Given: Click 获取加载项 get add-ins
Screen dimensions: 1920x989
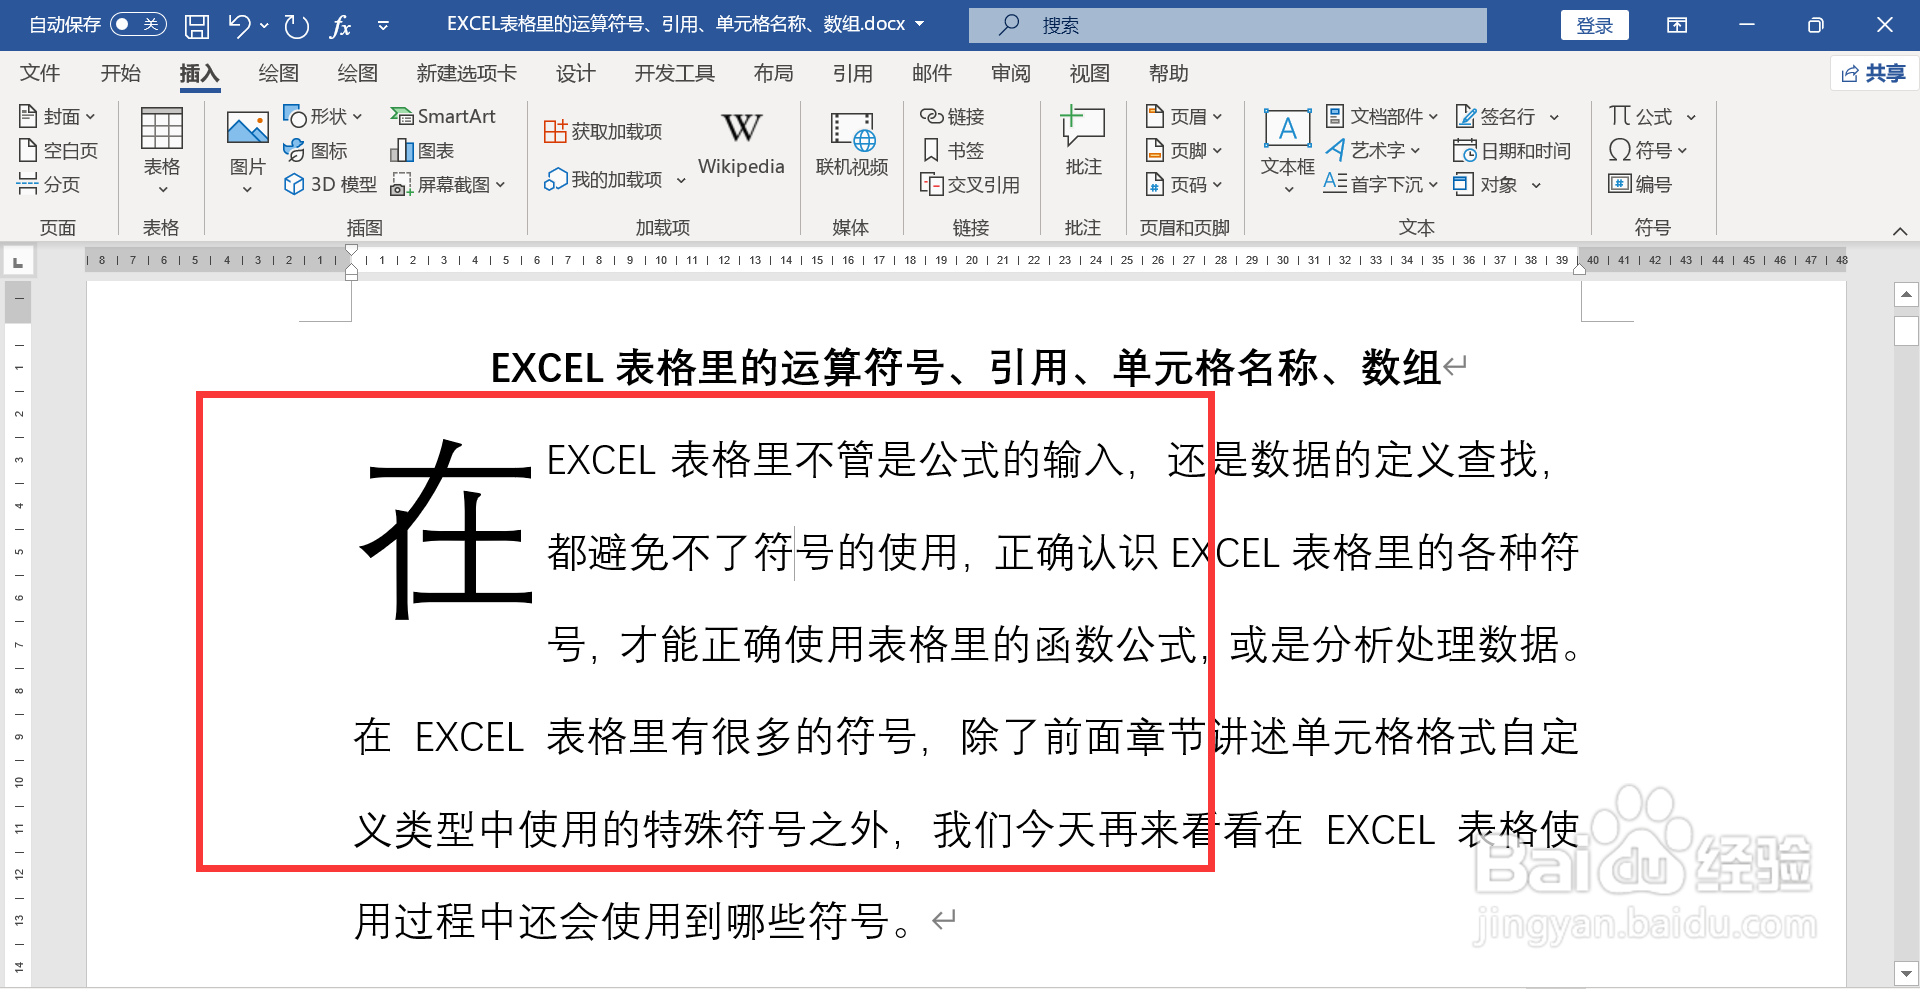Looking at the screenshot, I should click(603, 131).
